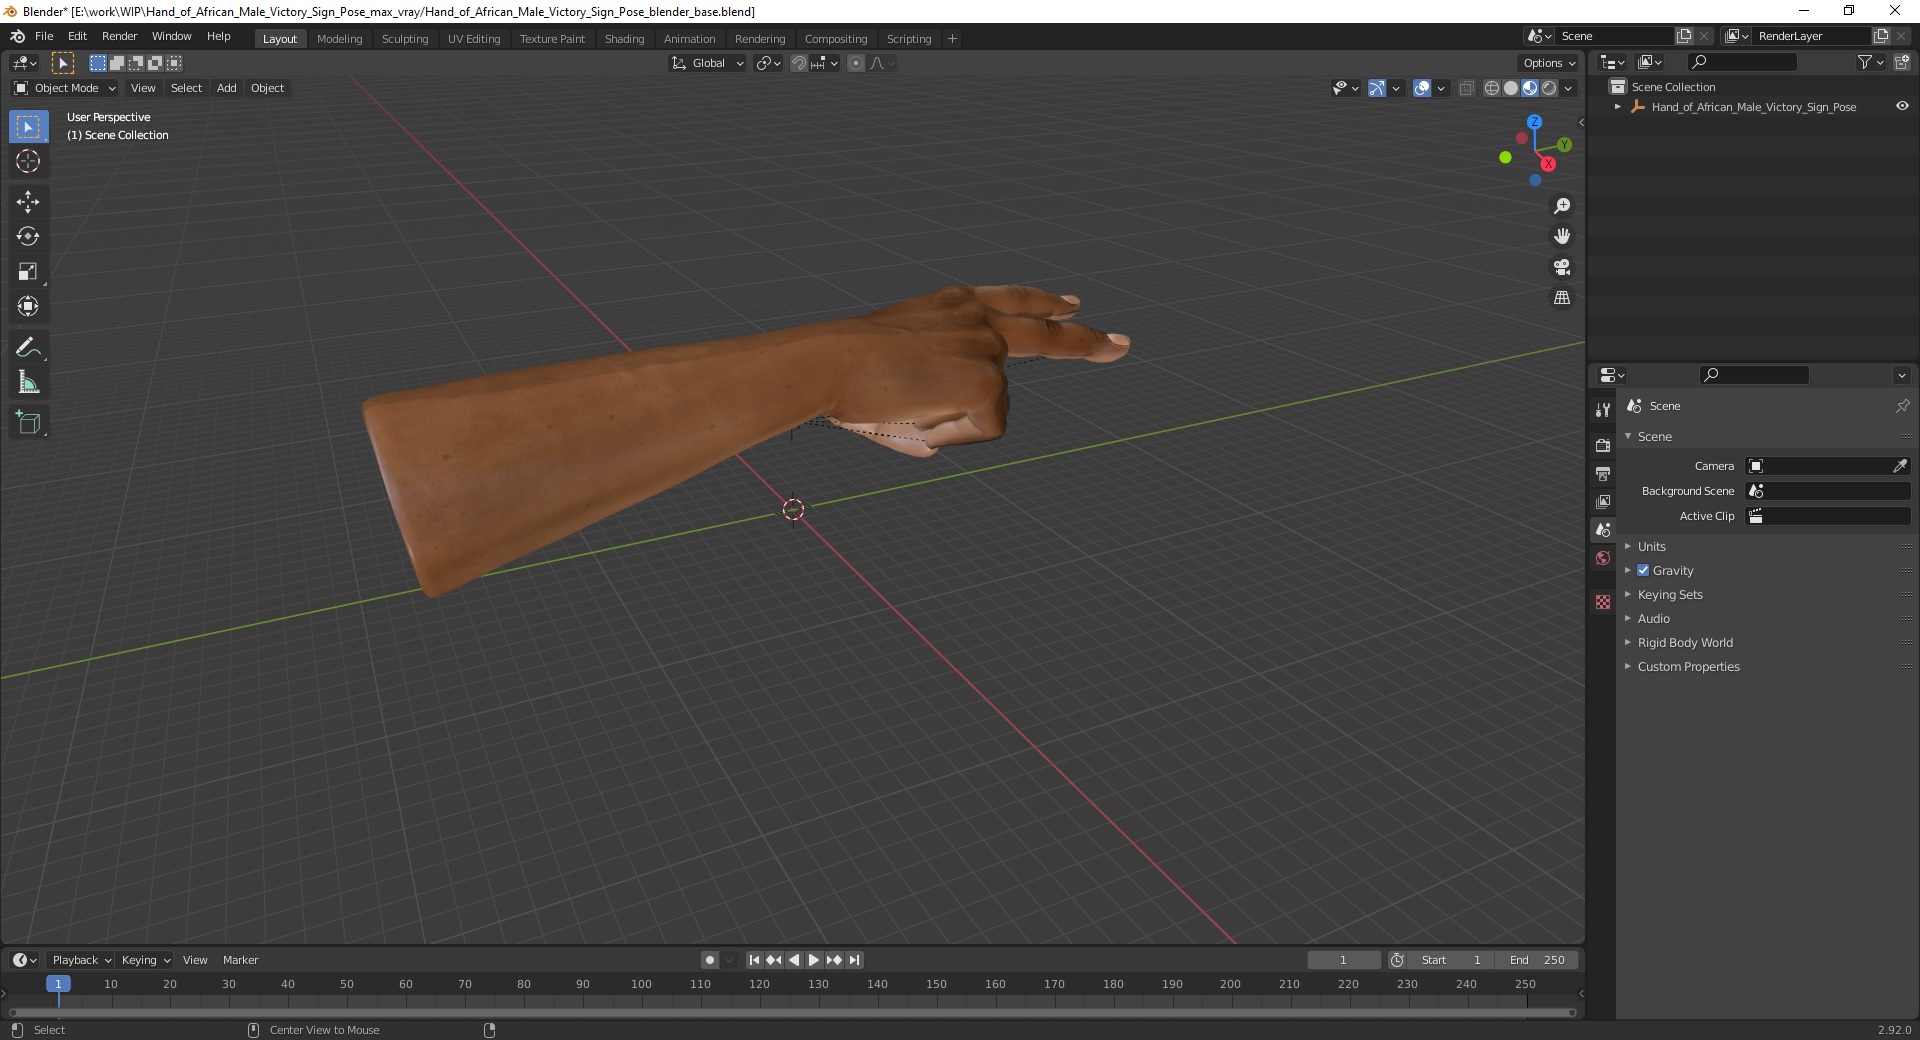1920x1040 pixels.
Task: Open the Keying dropdown in timeline
Action: coord(146,960)
